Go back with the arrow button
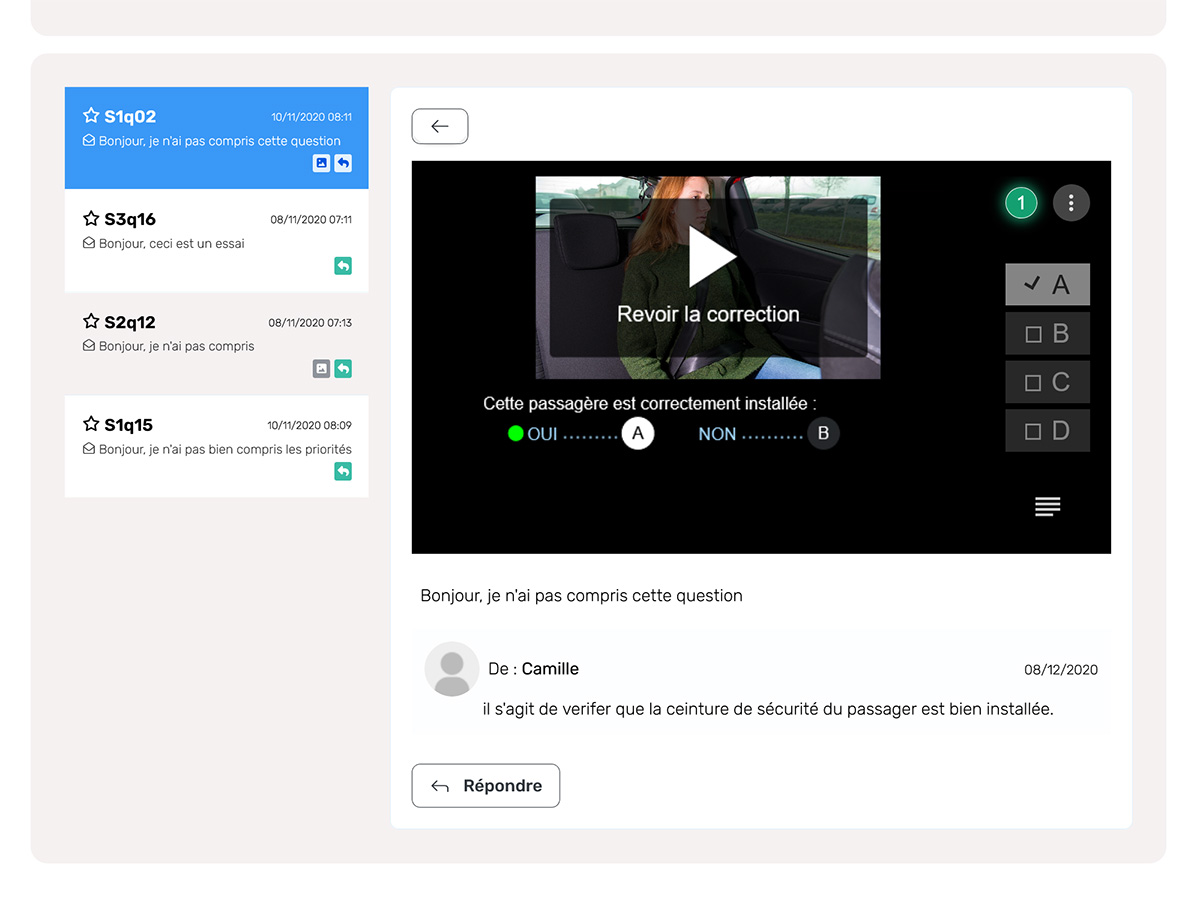The height and width of the screenshot is (900, 1200). (440, 126)
